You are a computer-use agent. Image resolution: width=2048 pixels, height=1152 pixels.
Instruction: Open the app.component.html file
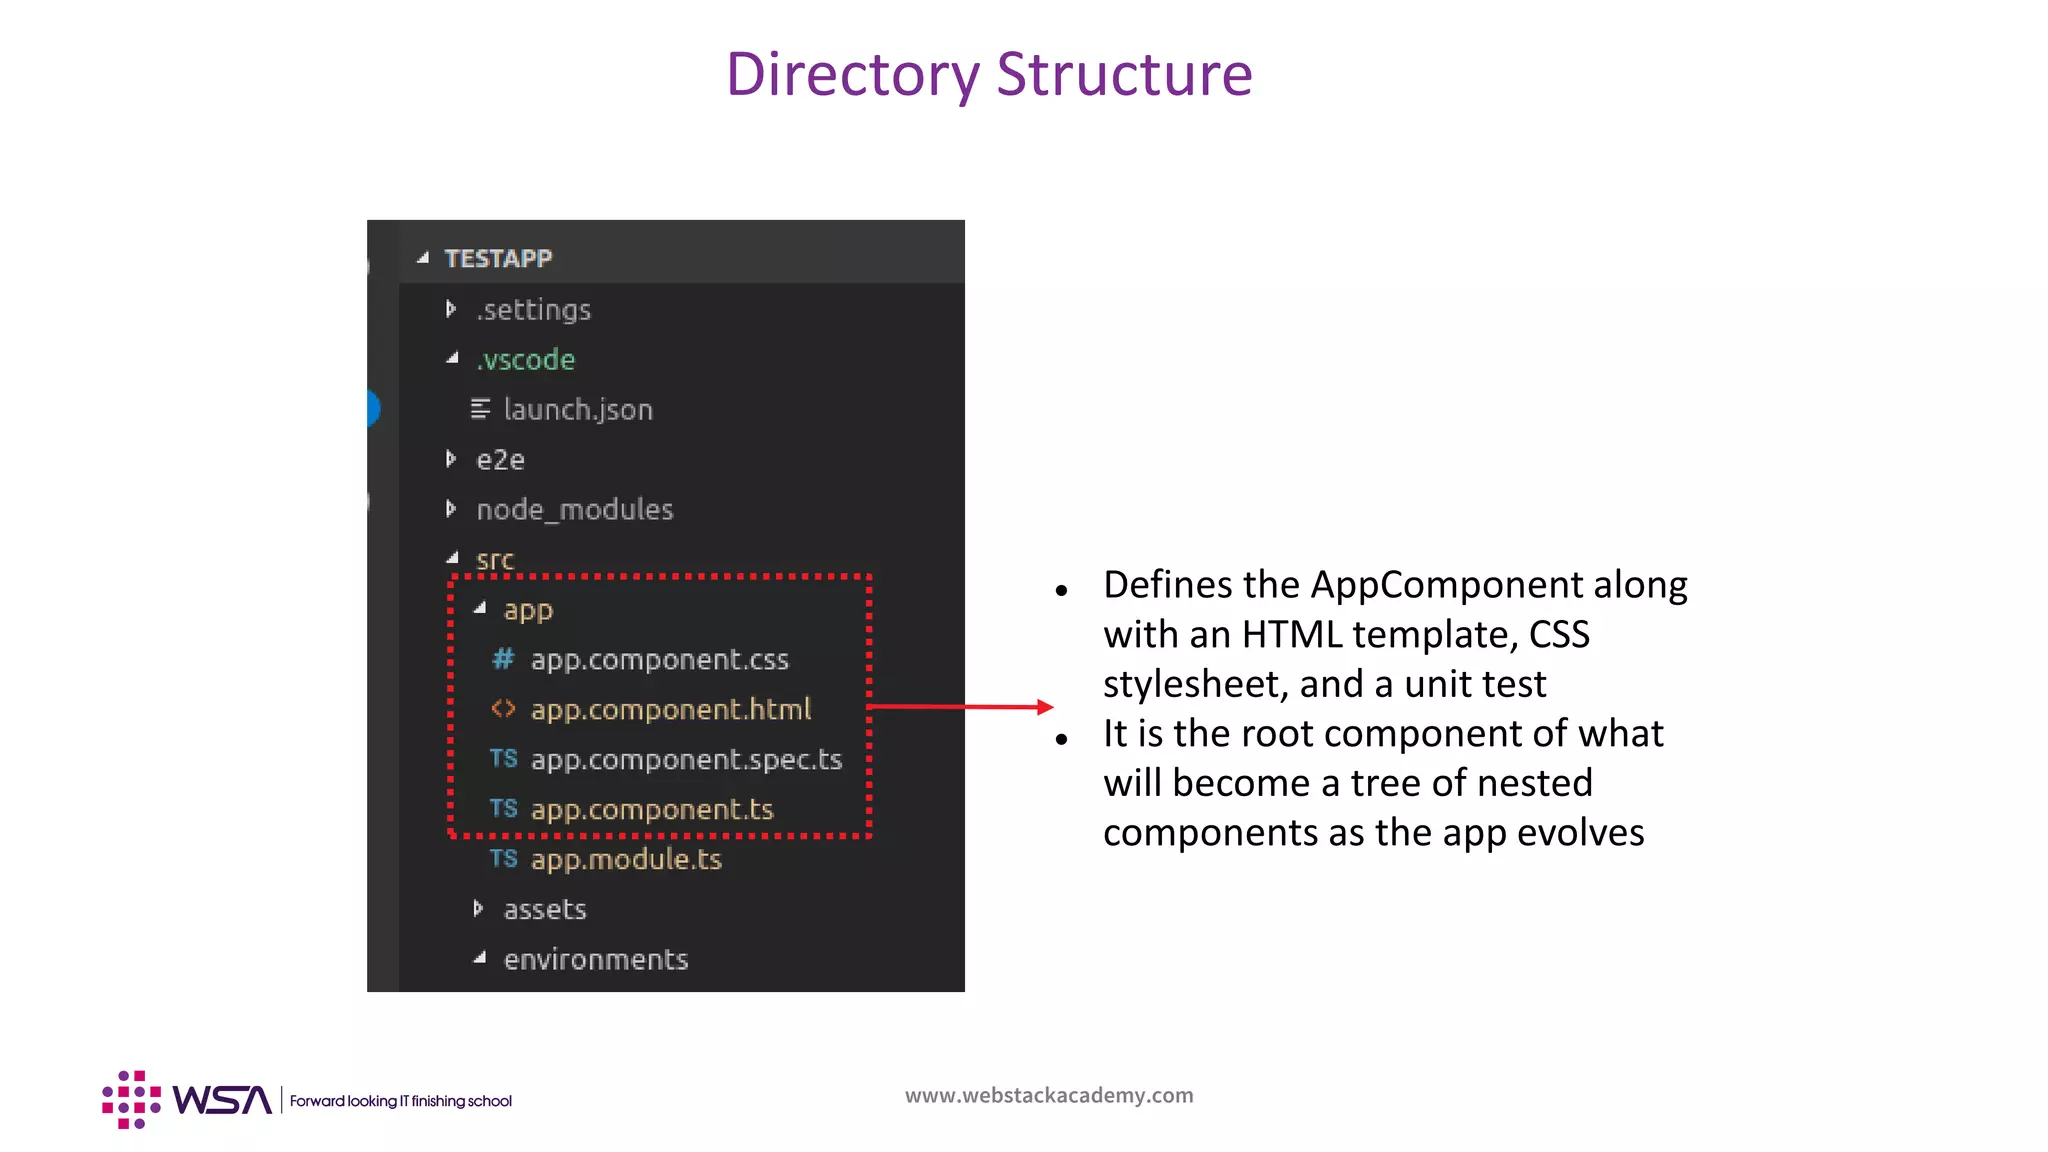coord(670,709)
